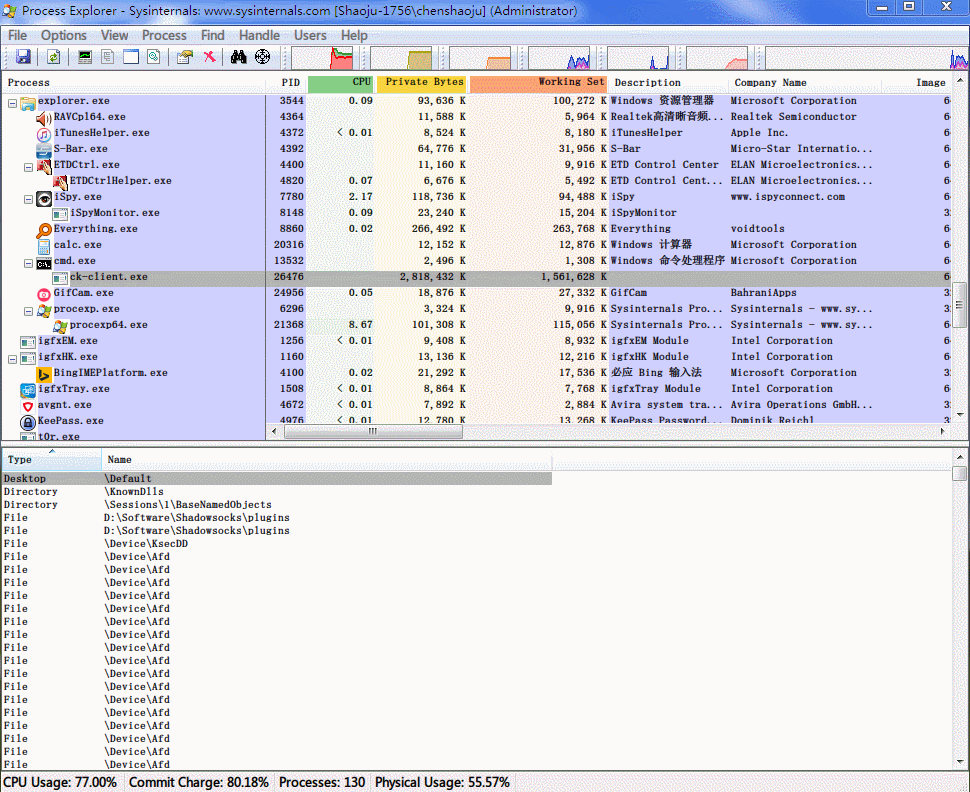Image resolution: width=970 pixels, height=792 pixels.
Task: Sort by Company Name column header
Action: click(x=804, y=82)
